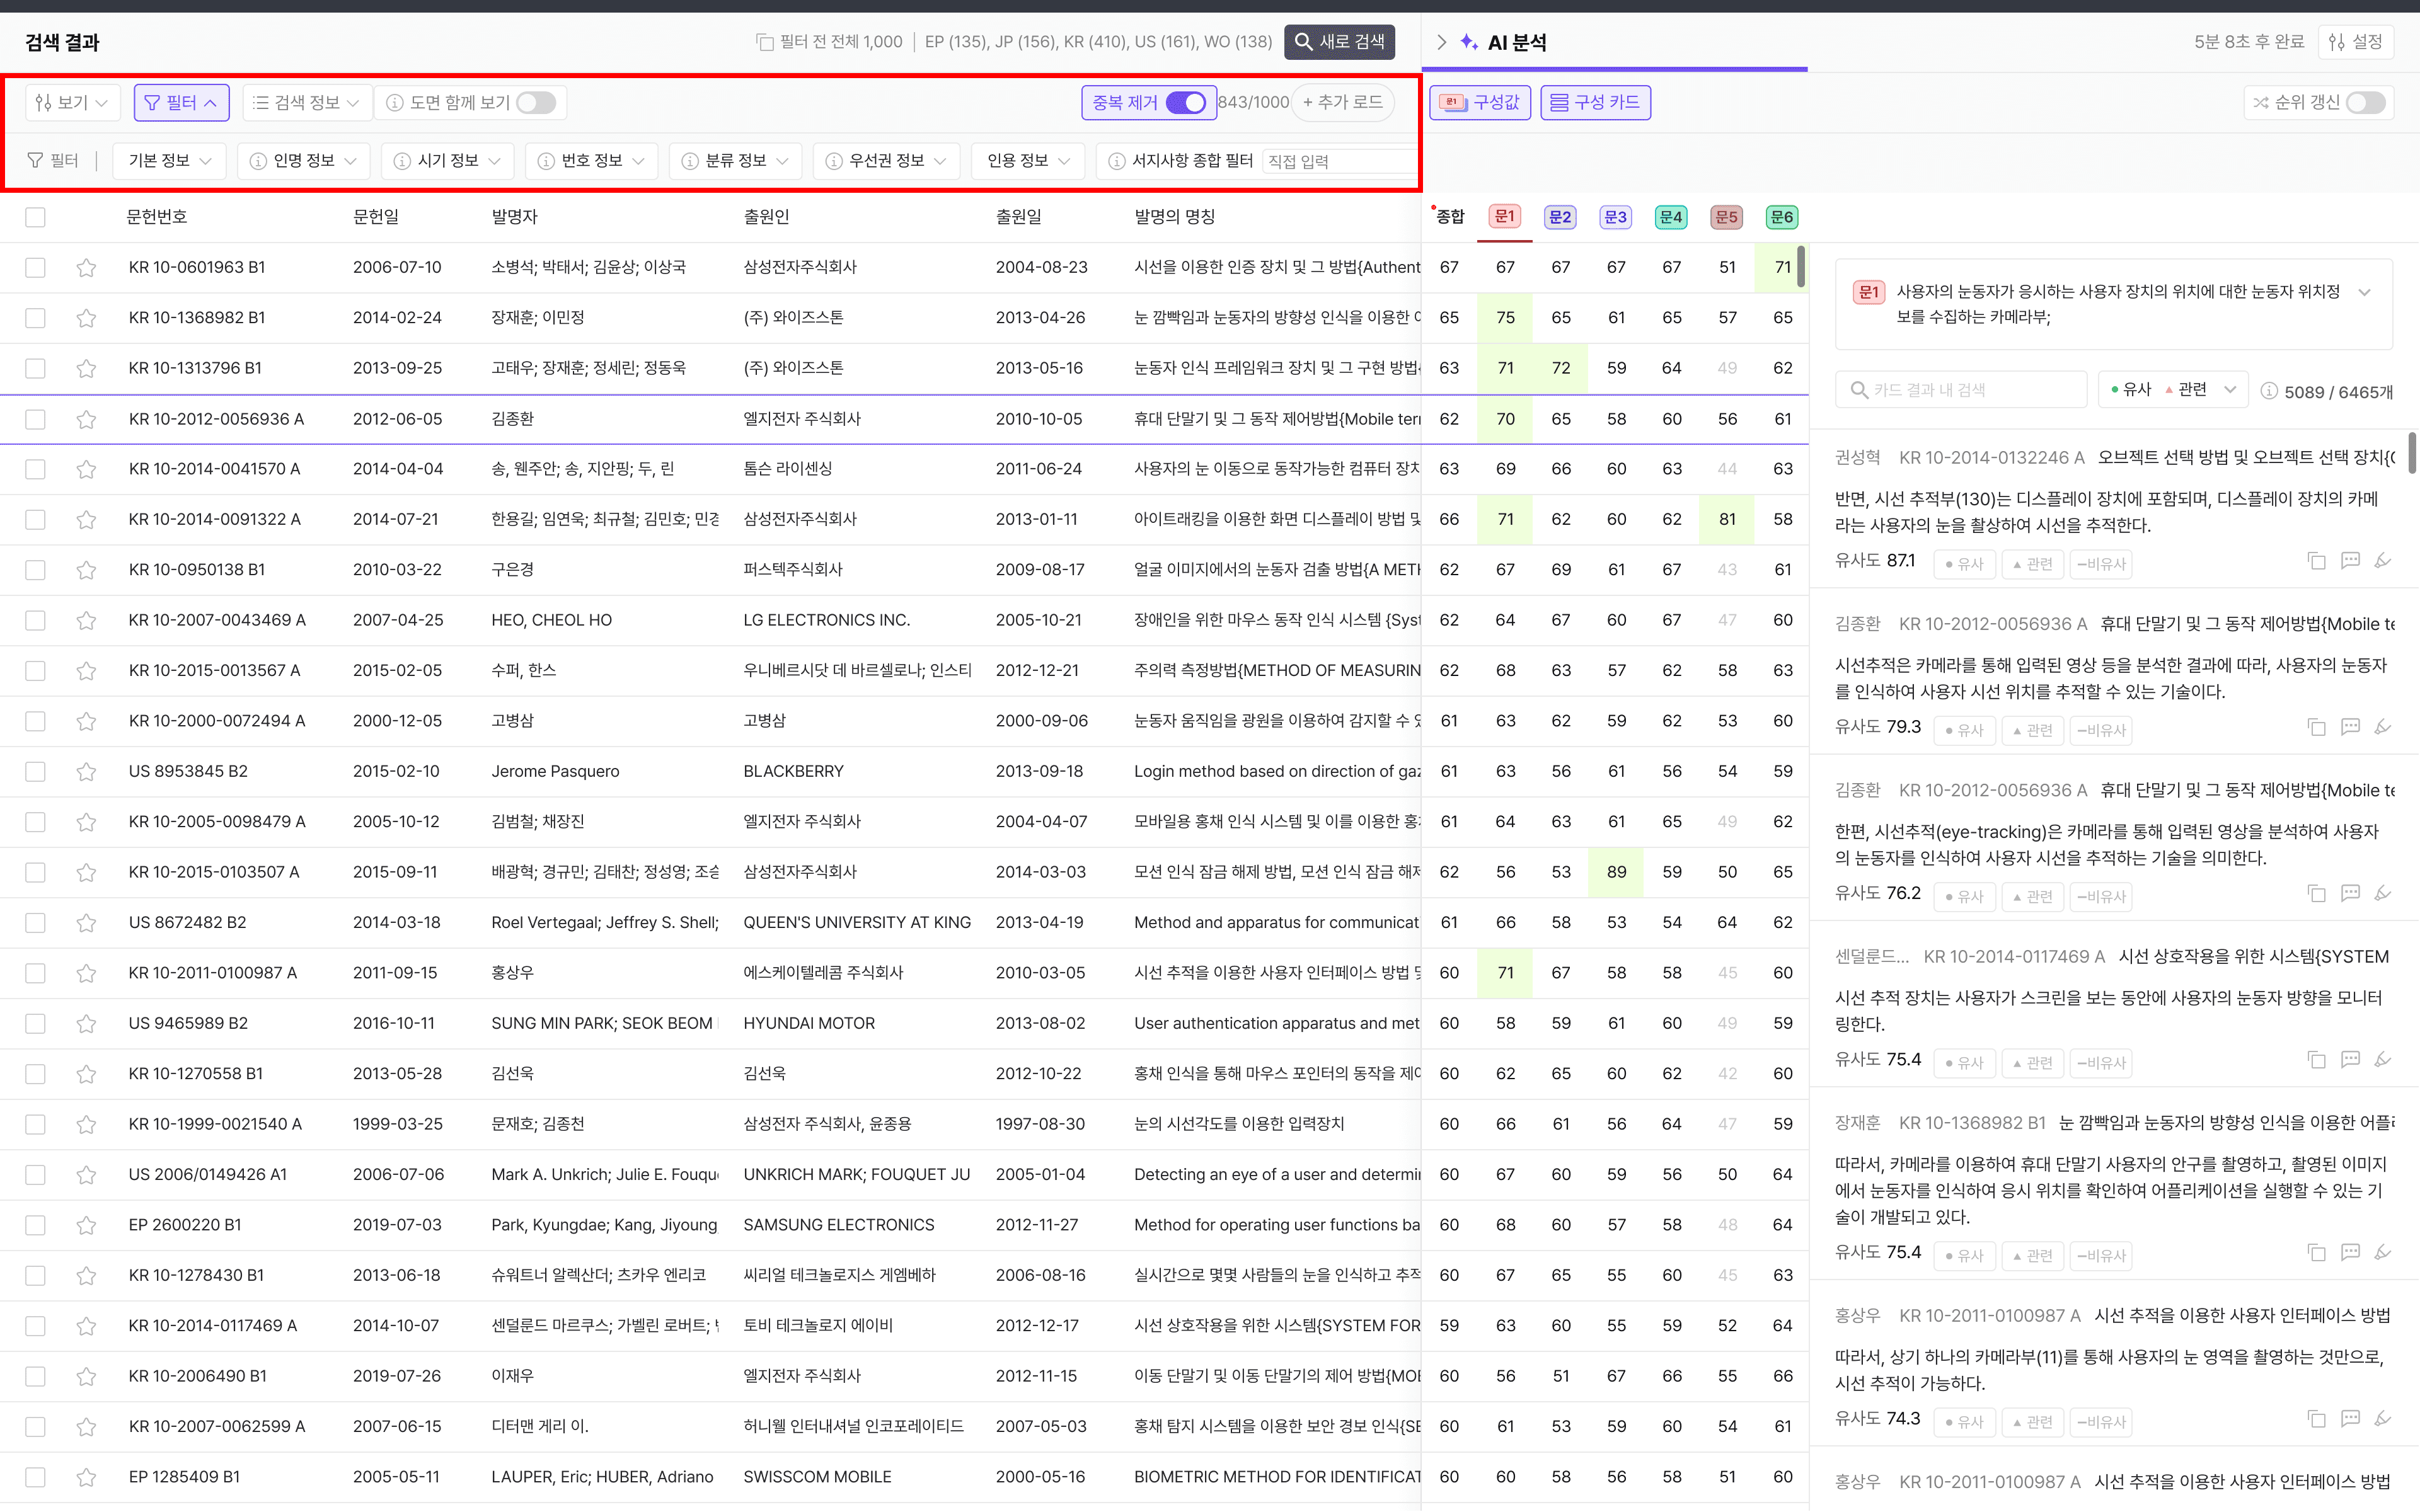Viewport: 2420px width, 1512px height.
Task: Star the KR 10-0601963 B1 patent row
Action: tap(86, 268)
